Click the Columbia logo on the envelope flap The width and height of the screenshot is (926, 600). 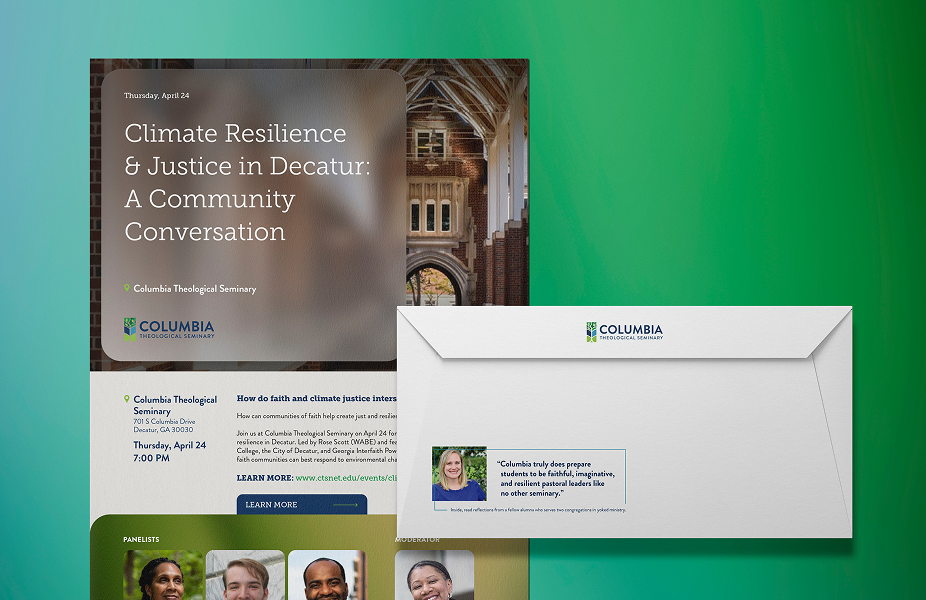point(625,332)
